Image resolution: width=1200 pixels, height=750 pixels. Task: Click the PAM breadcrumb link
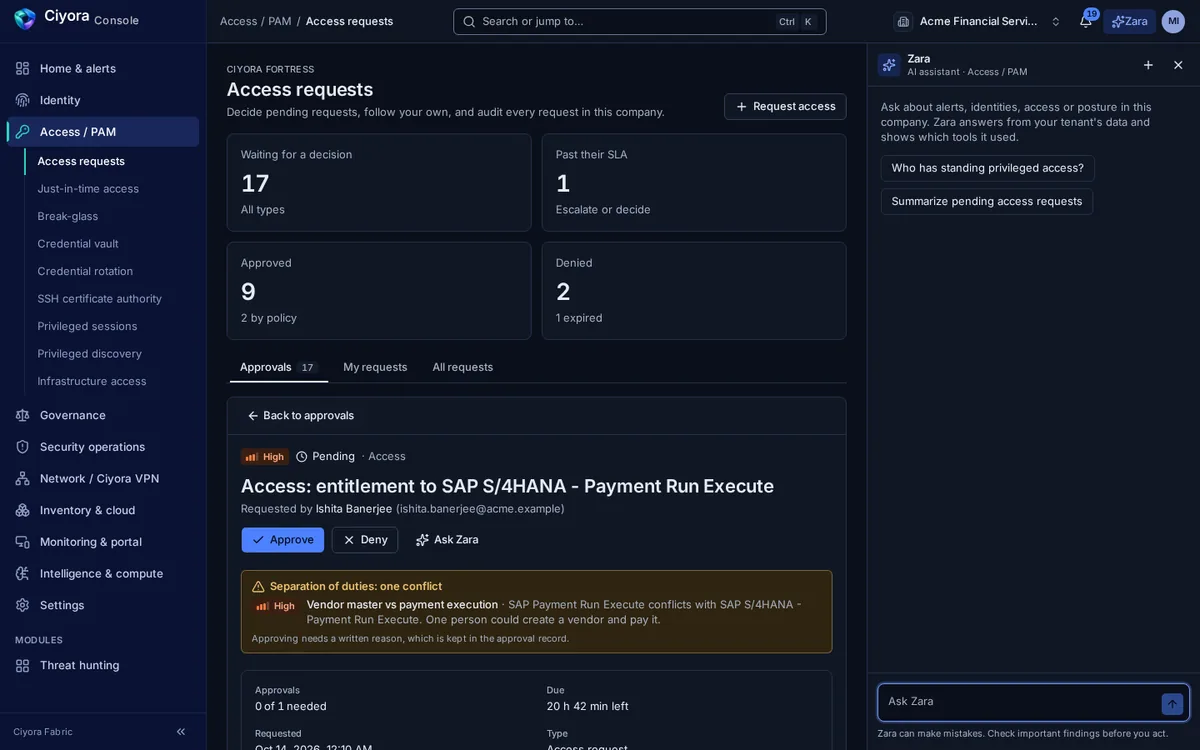[x=279, y=21]
